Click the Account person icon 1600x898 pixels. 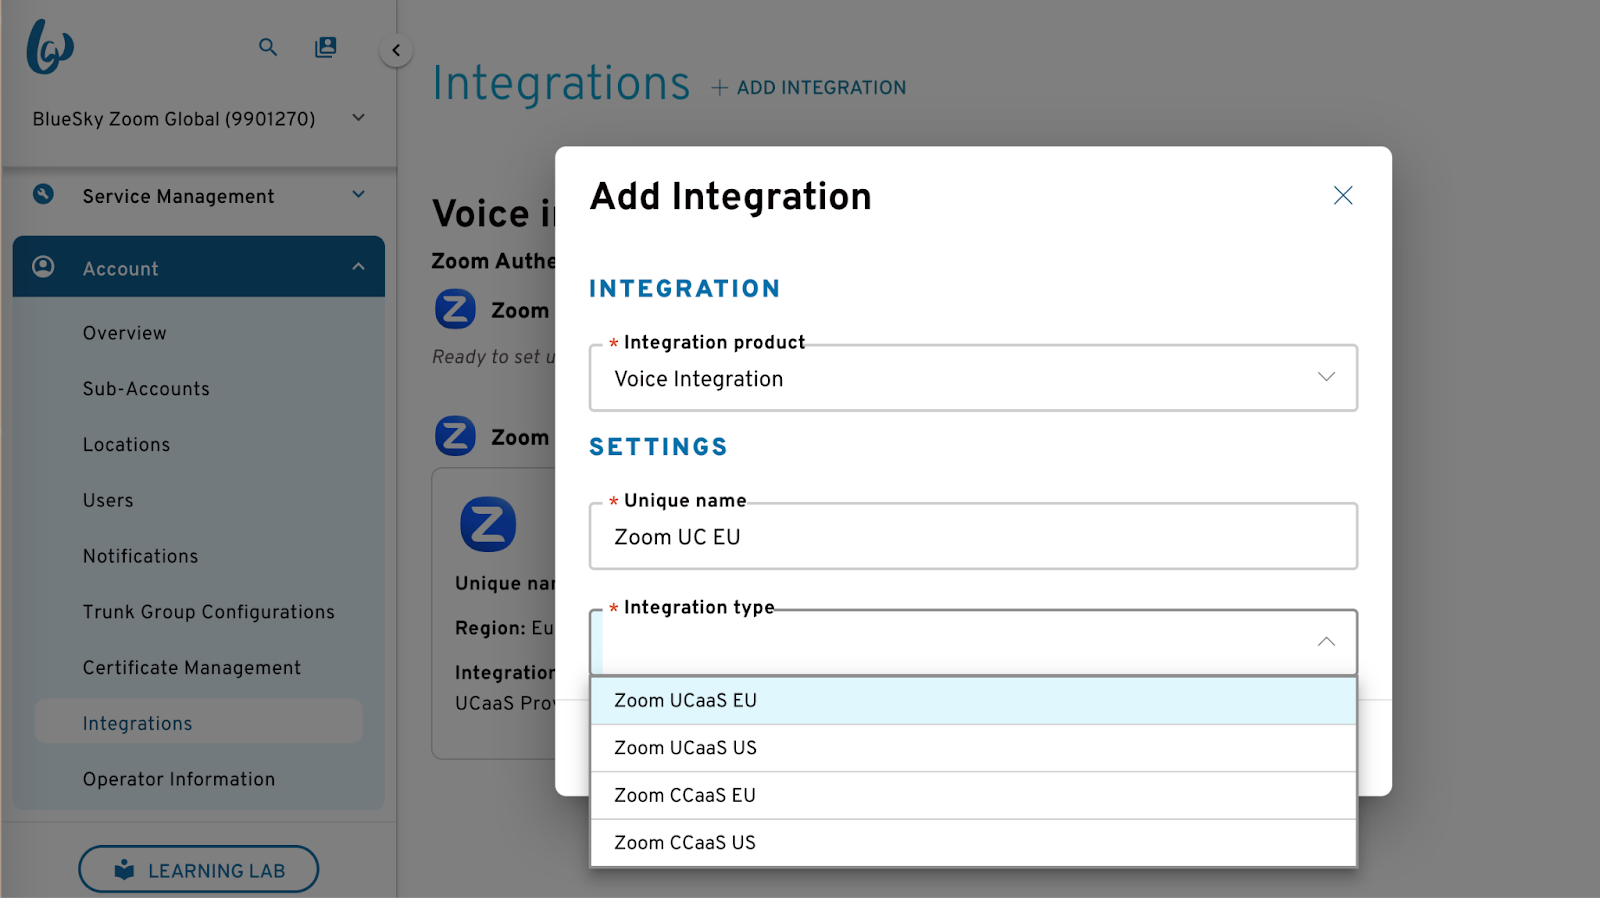[x=43, y=266]
